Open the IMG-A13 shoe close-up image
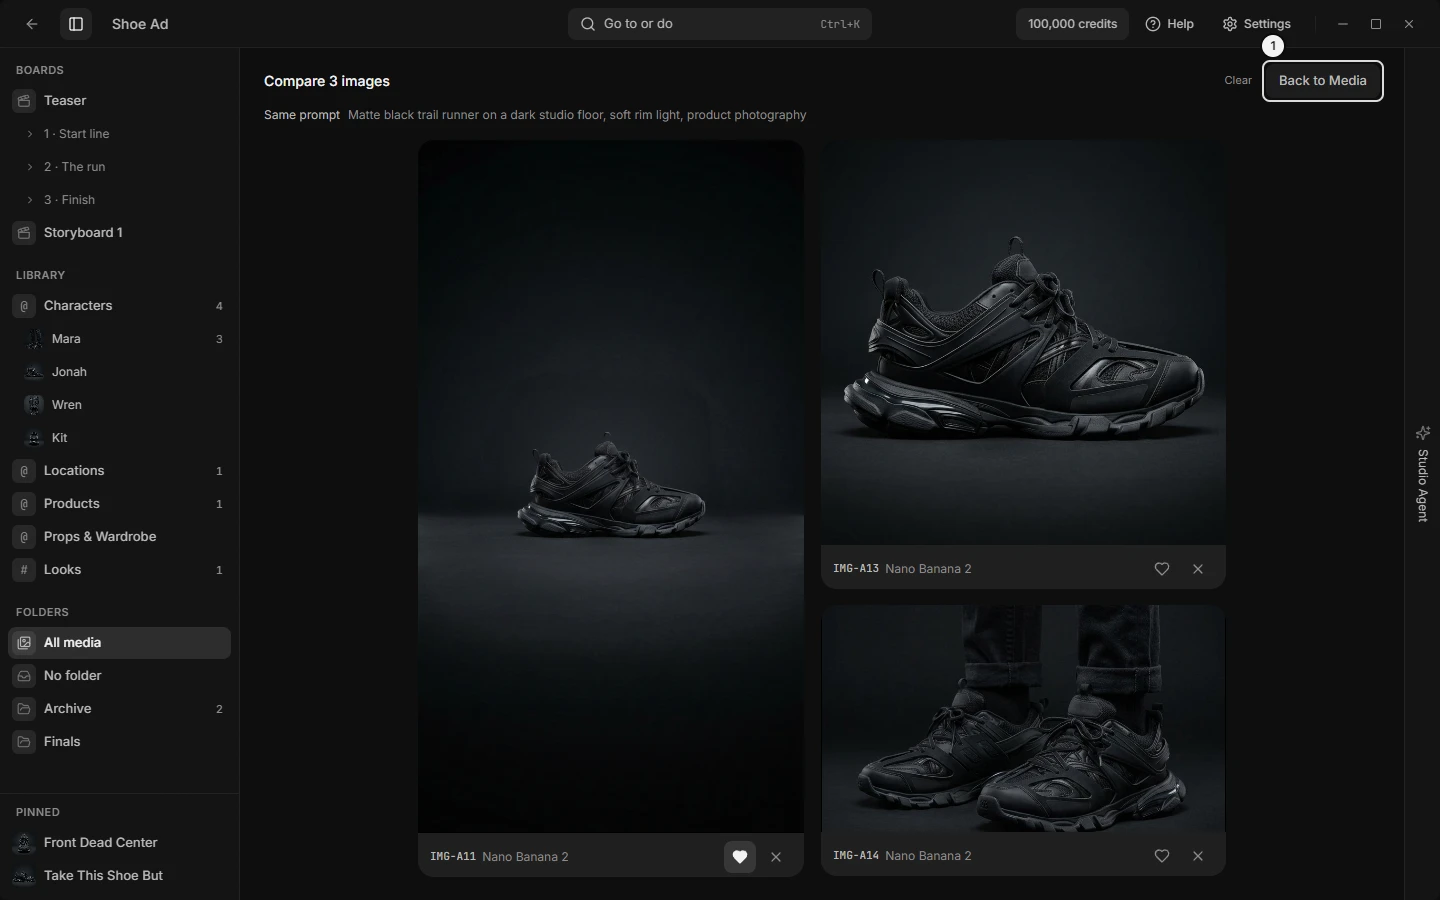This screenshot has width=1440, height=900. coord(1023,342)
